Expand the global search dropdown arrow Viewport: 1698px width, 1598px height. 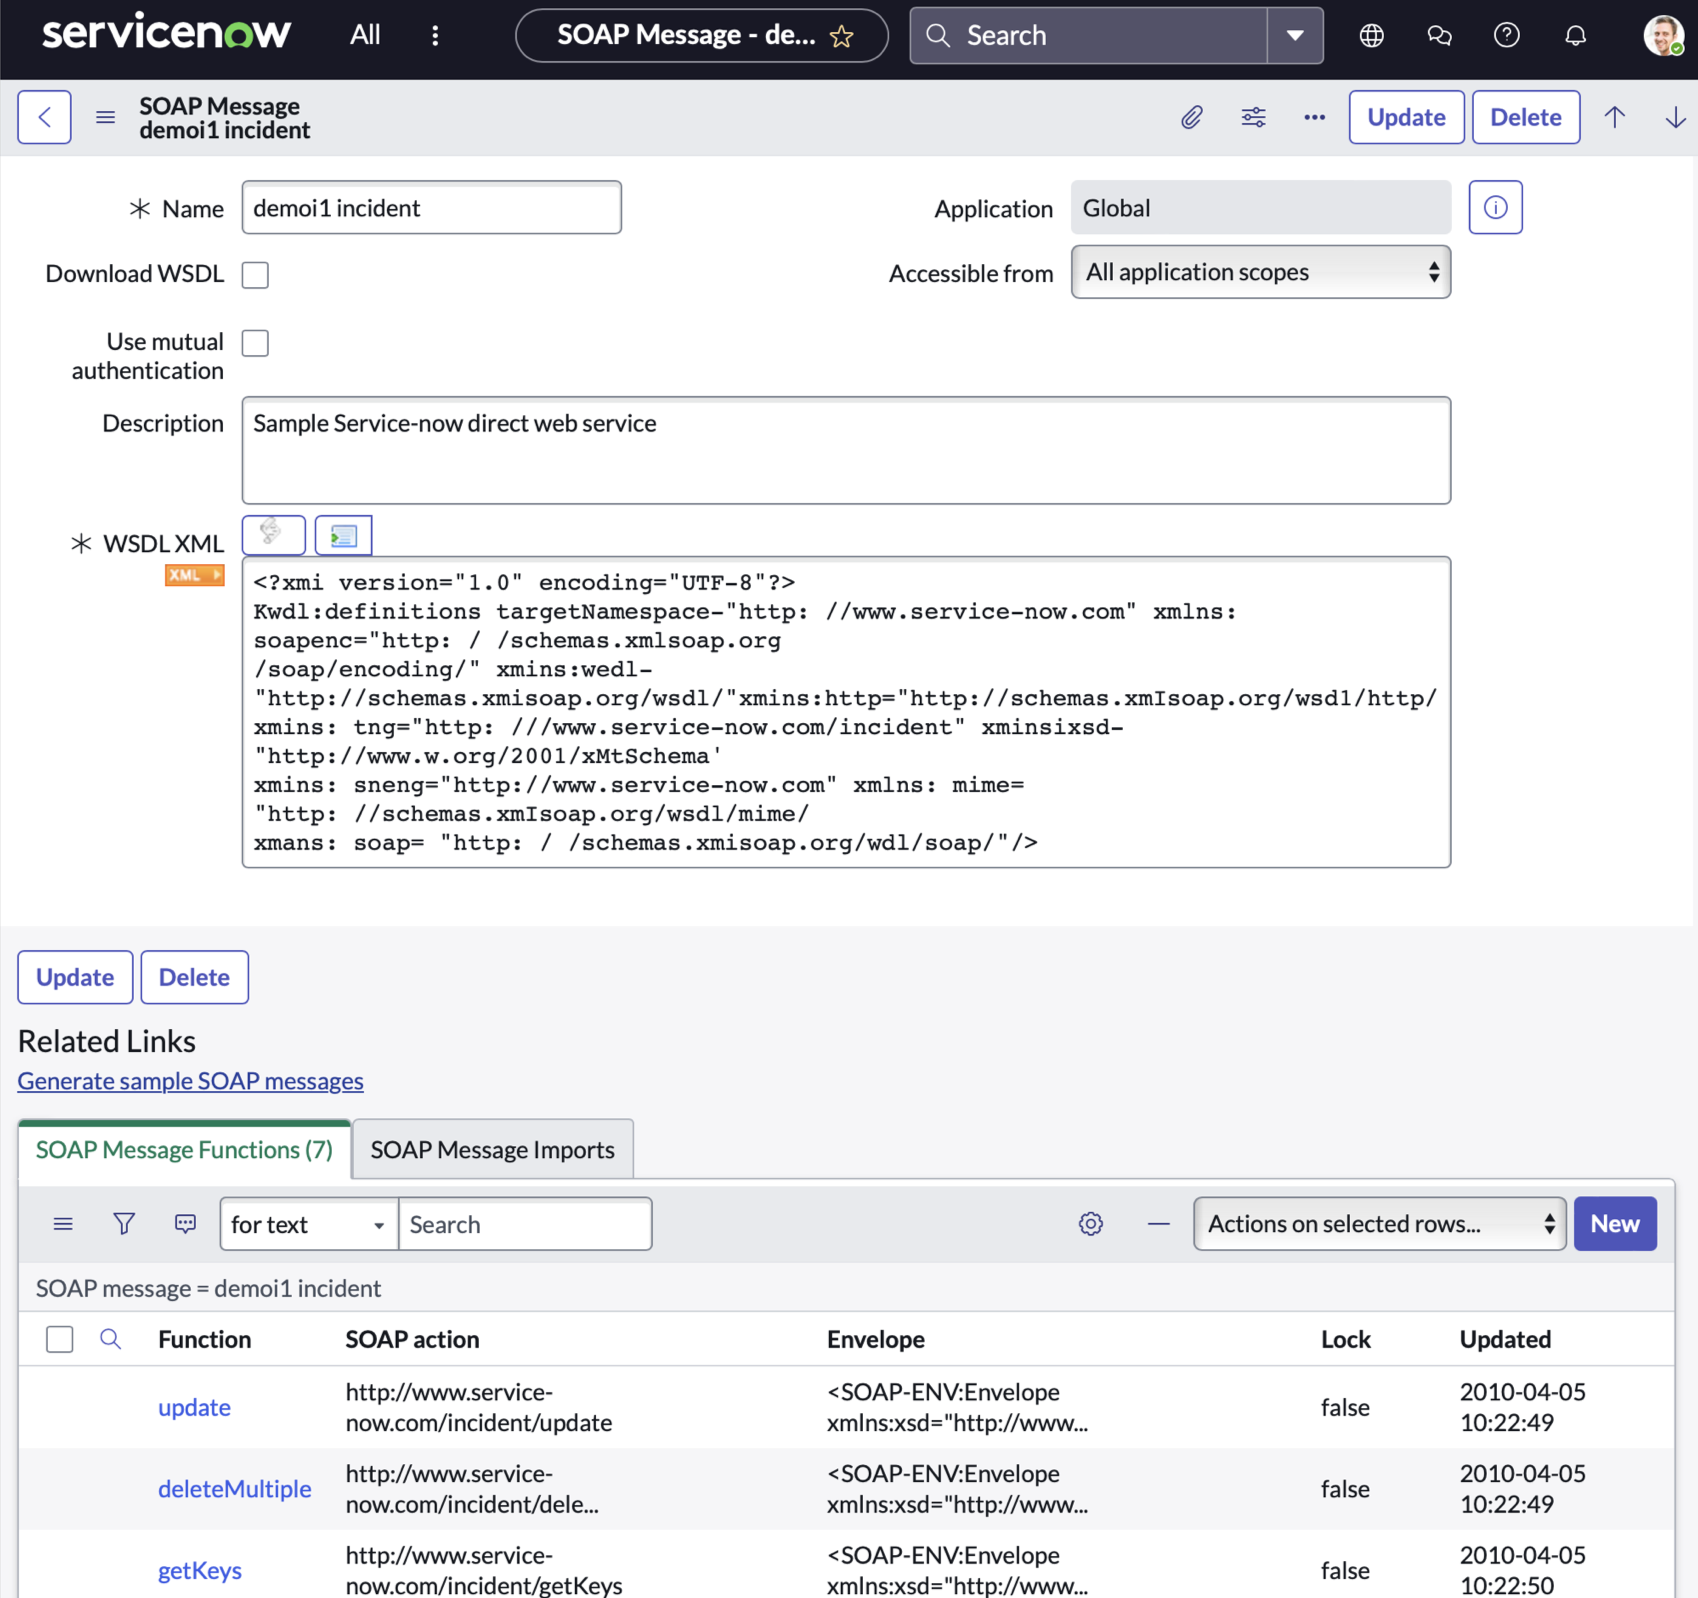tap(1295, 35)
